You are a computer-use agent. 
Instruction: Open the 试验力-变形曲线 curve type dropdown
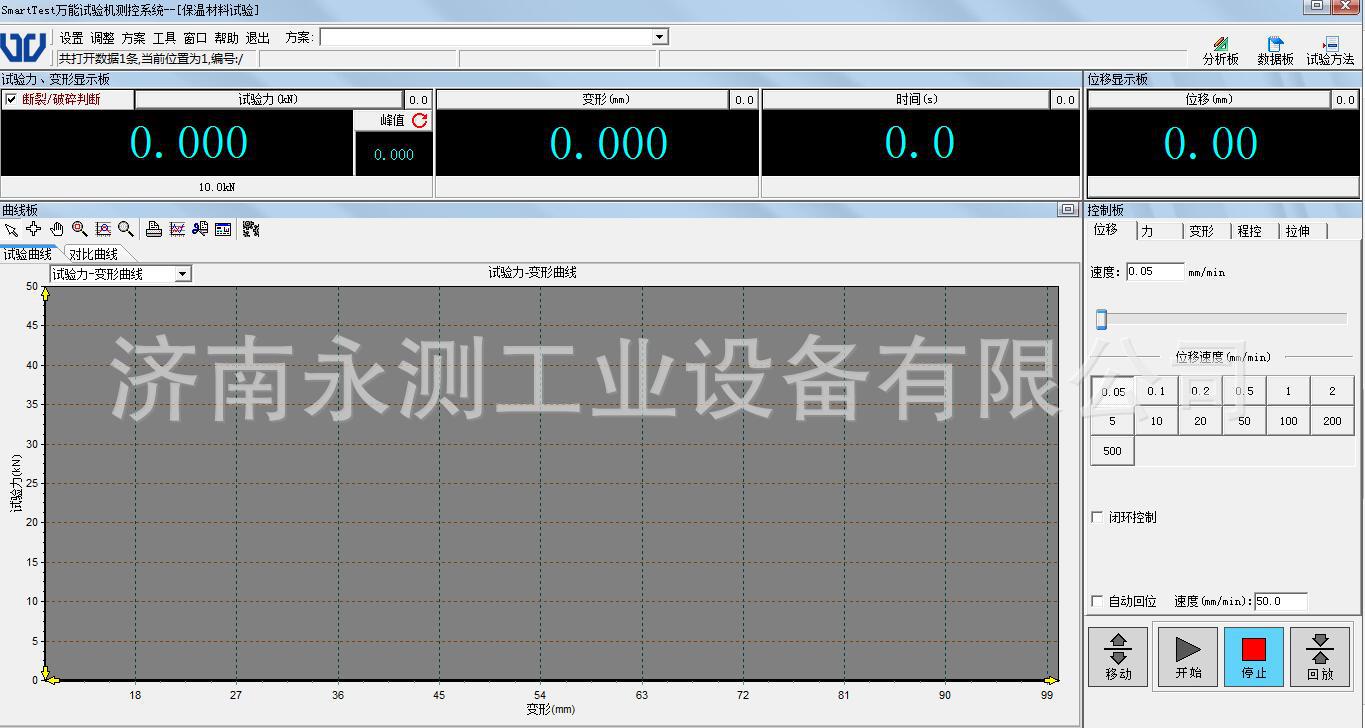coord(183,274)
